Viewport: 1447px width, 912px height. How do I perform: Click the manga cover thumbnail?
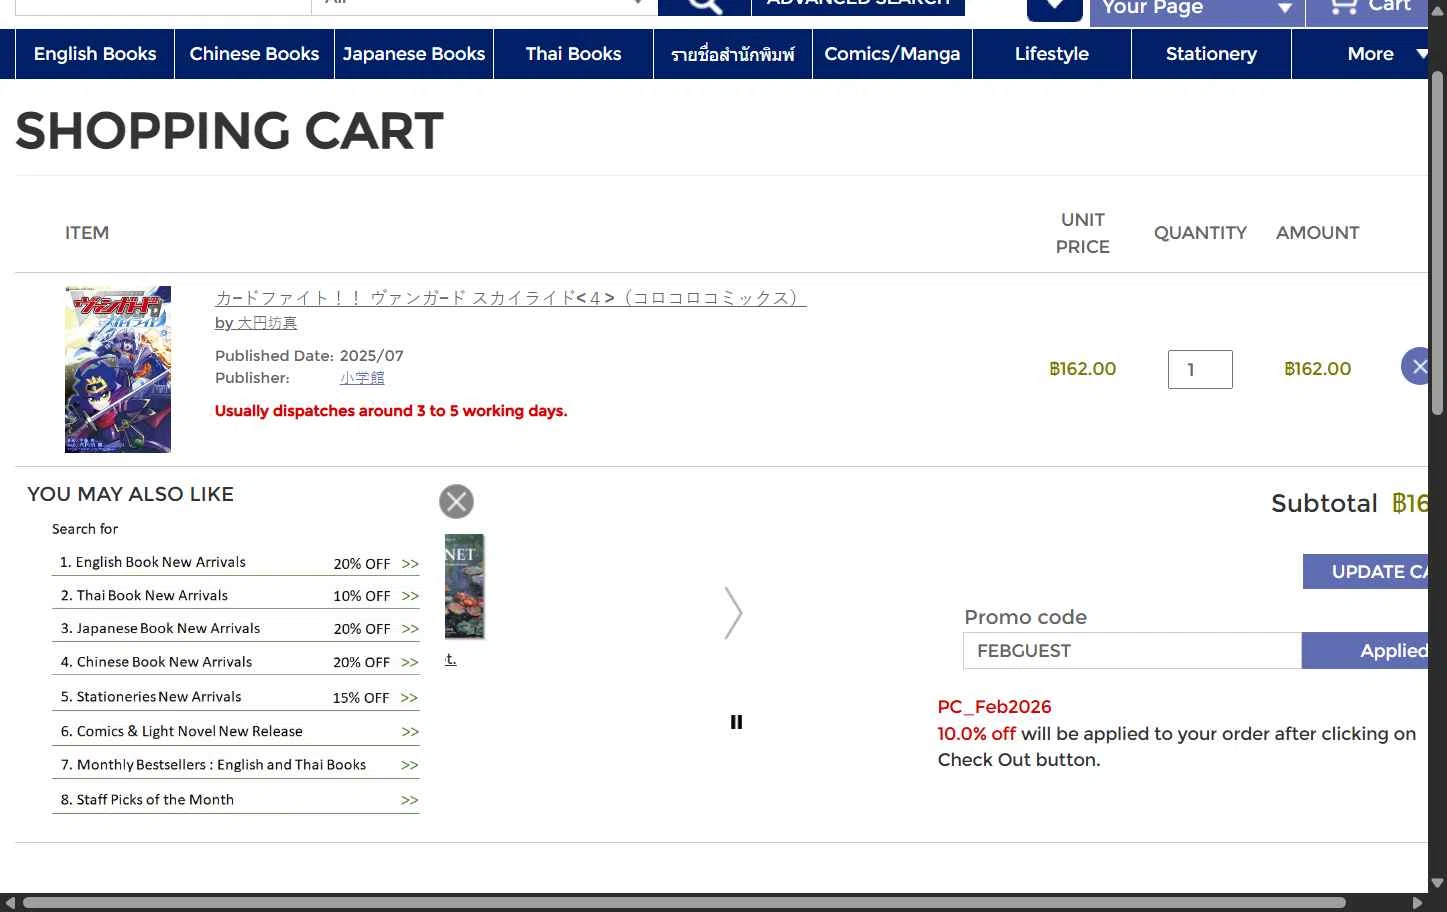[118, 369]
